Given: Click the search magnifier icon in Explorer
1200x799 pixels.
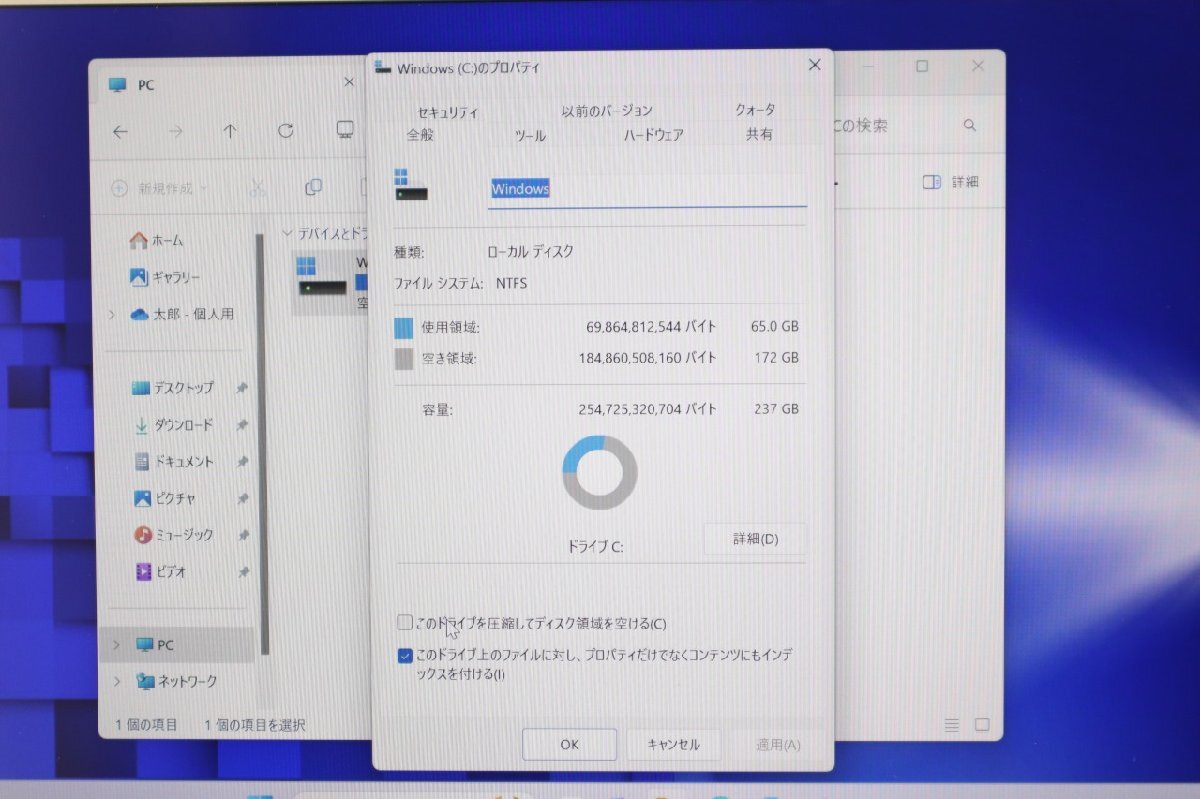Looking at the screenshot, I should [x=969, y=125].
